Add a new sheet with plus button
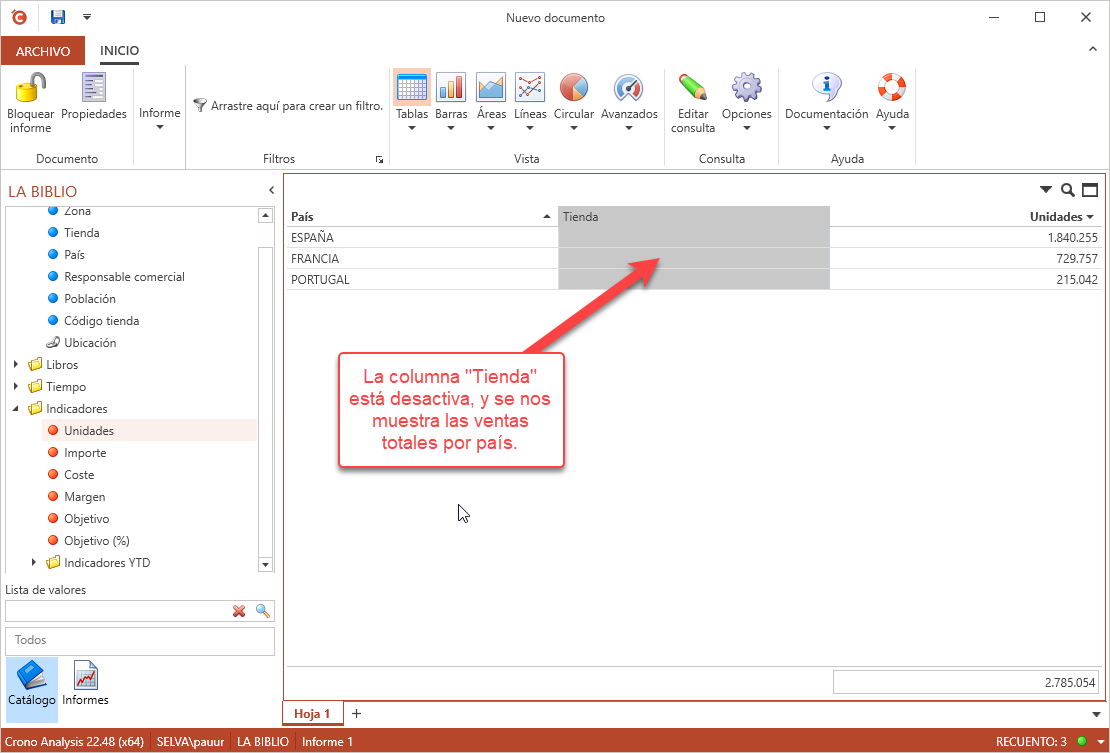The image size is (1110, 753). pos(356,714)
